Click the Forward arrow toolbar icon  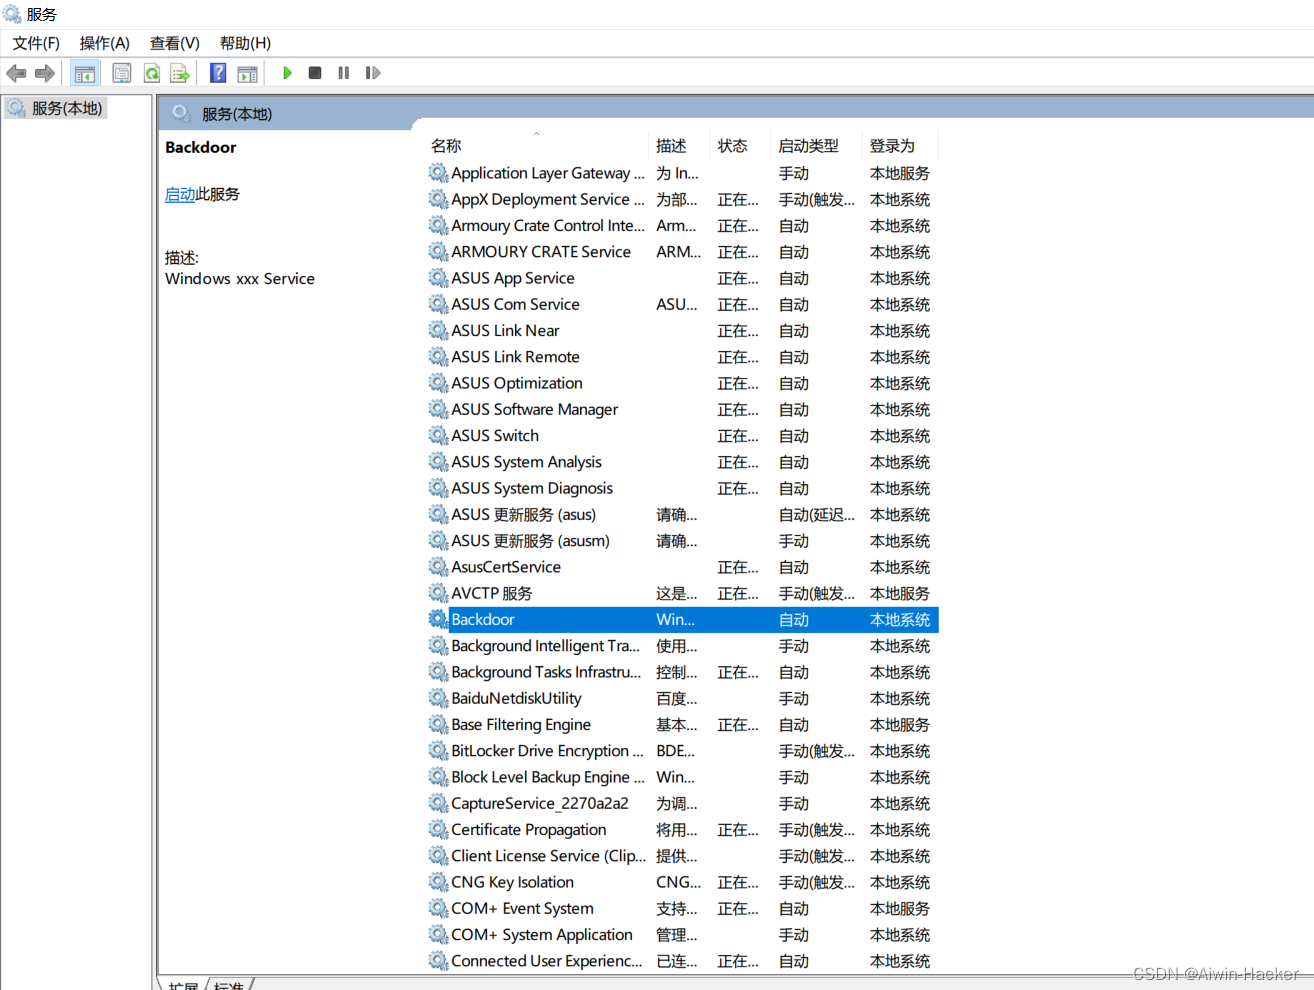click(44, 73)
